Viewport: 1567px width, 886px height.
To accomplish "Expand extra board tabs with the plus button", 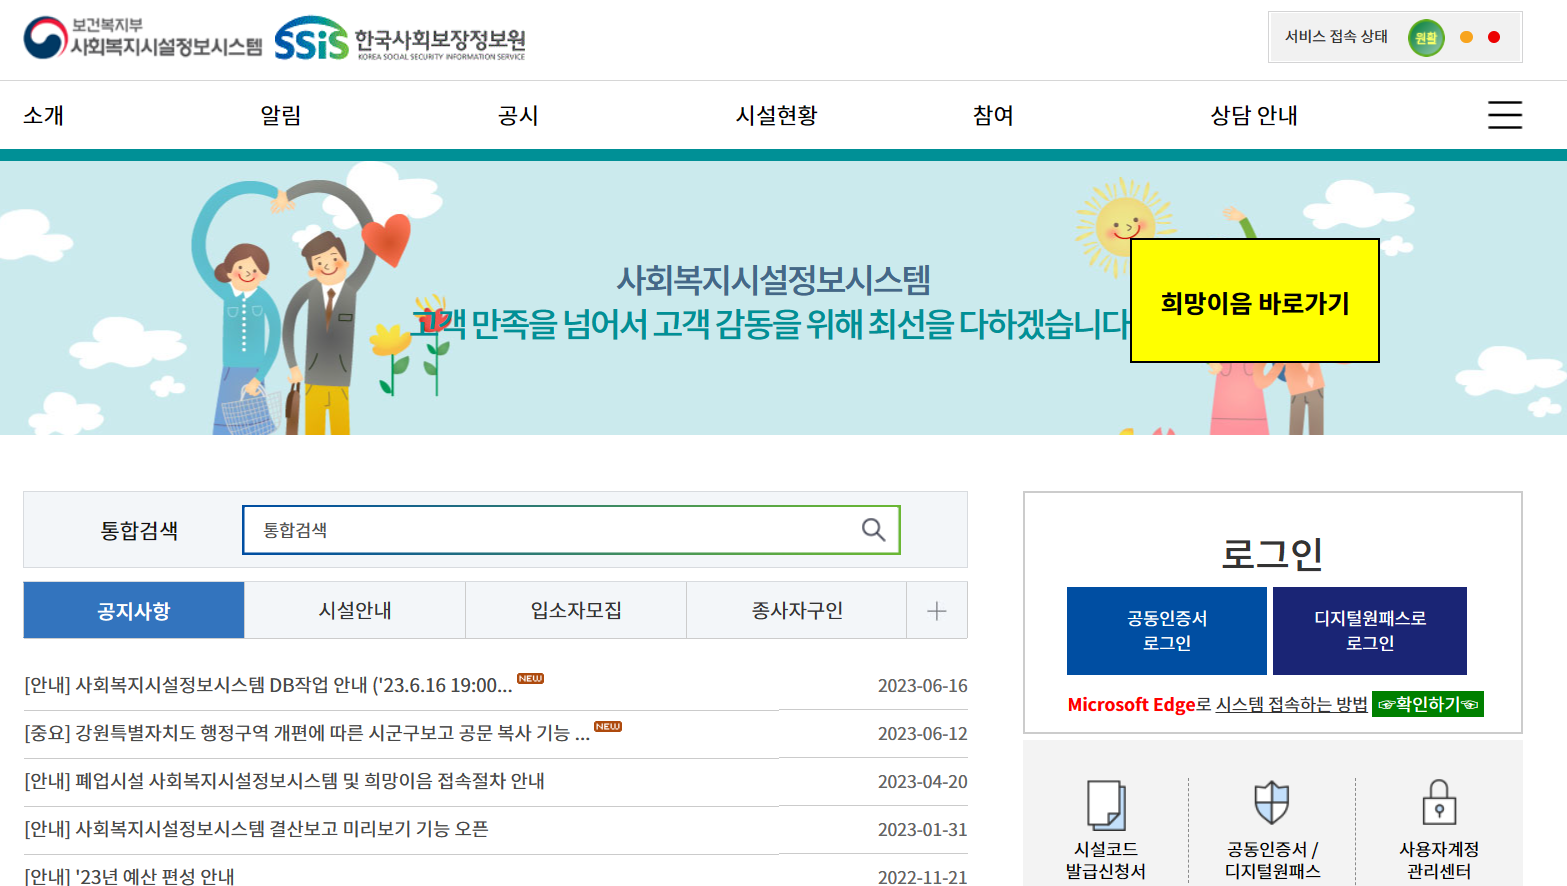I will (937, 610).
